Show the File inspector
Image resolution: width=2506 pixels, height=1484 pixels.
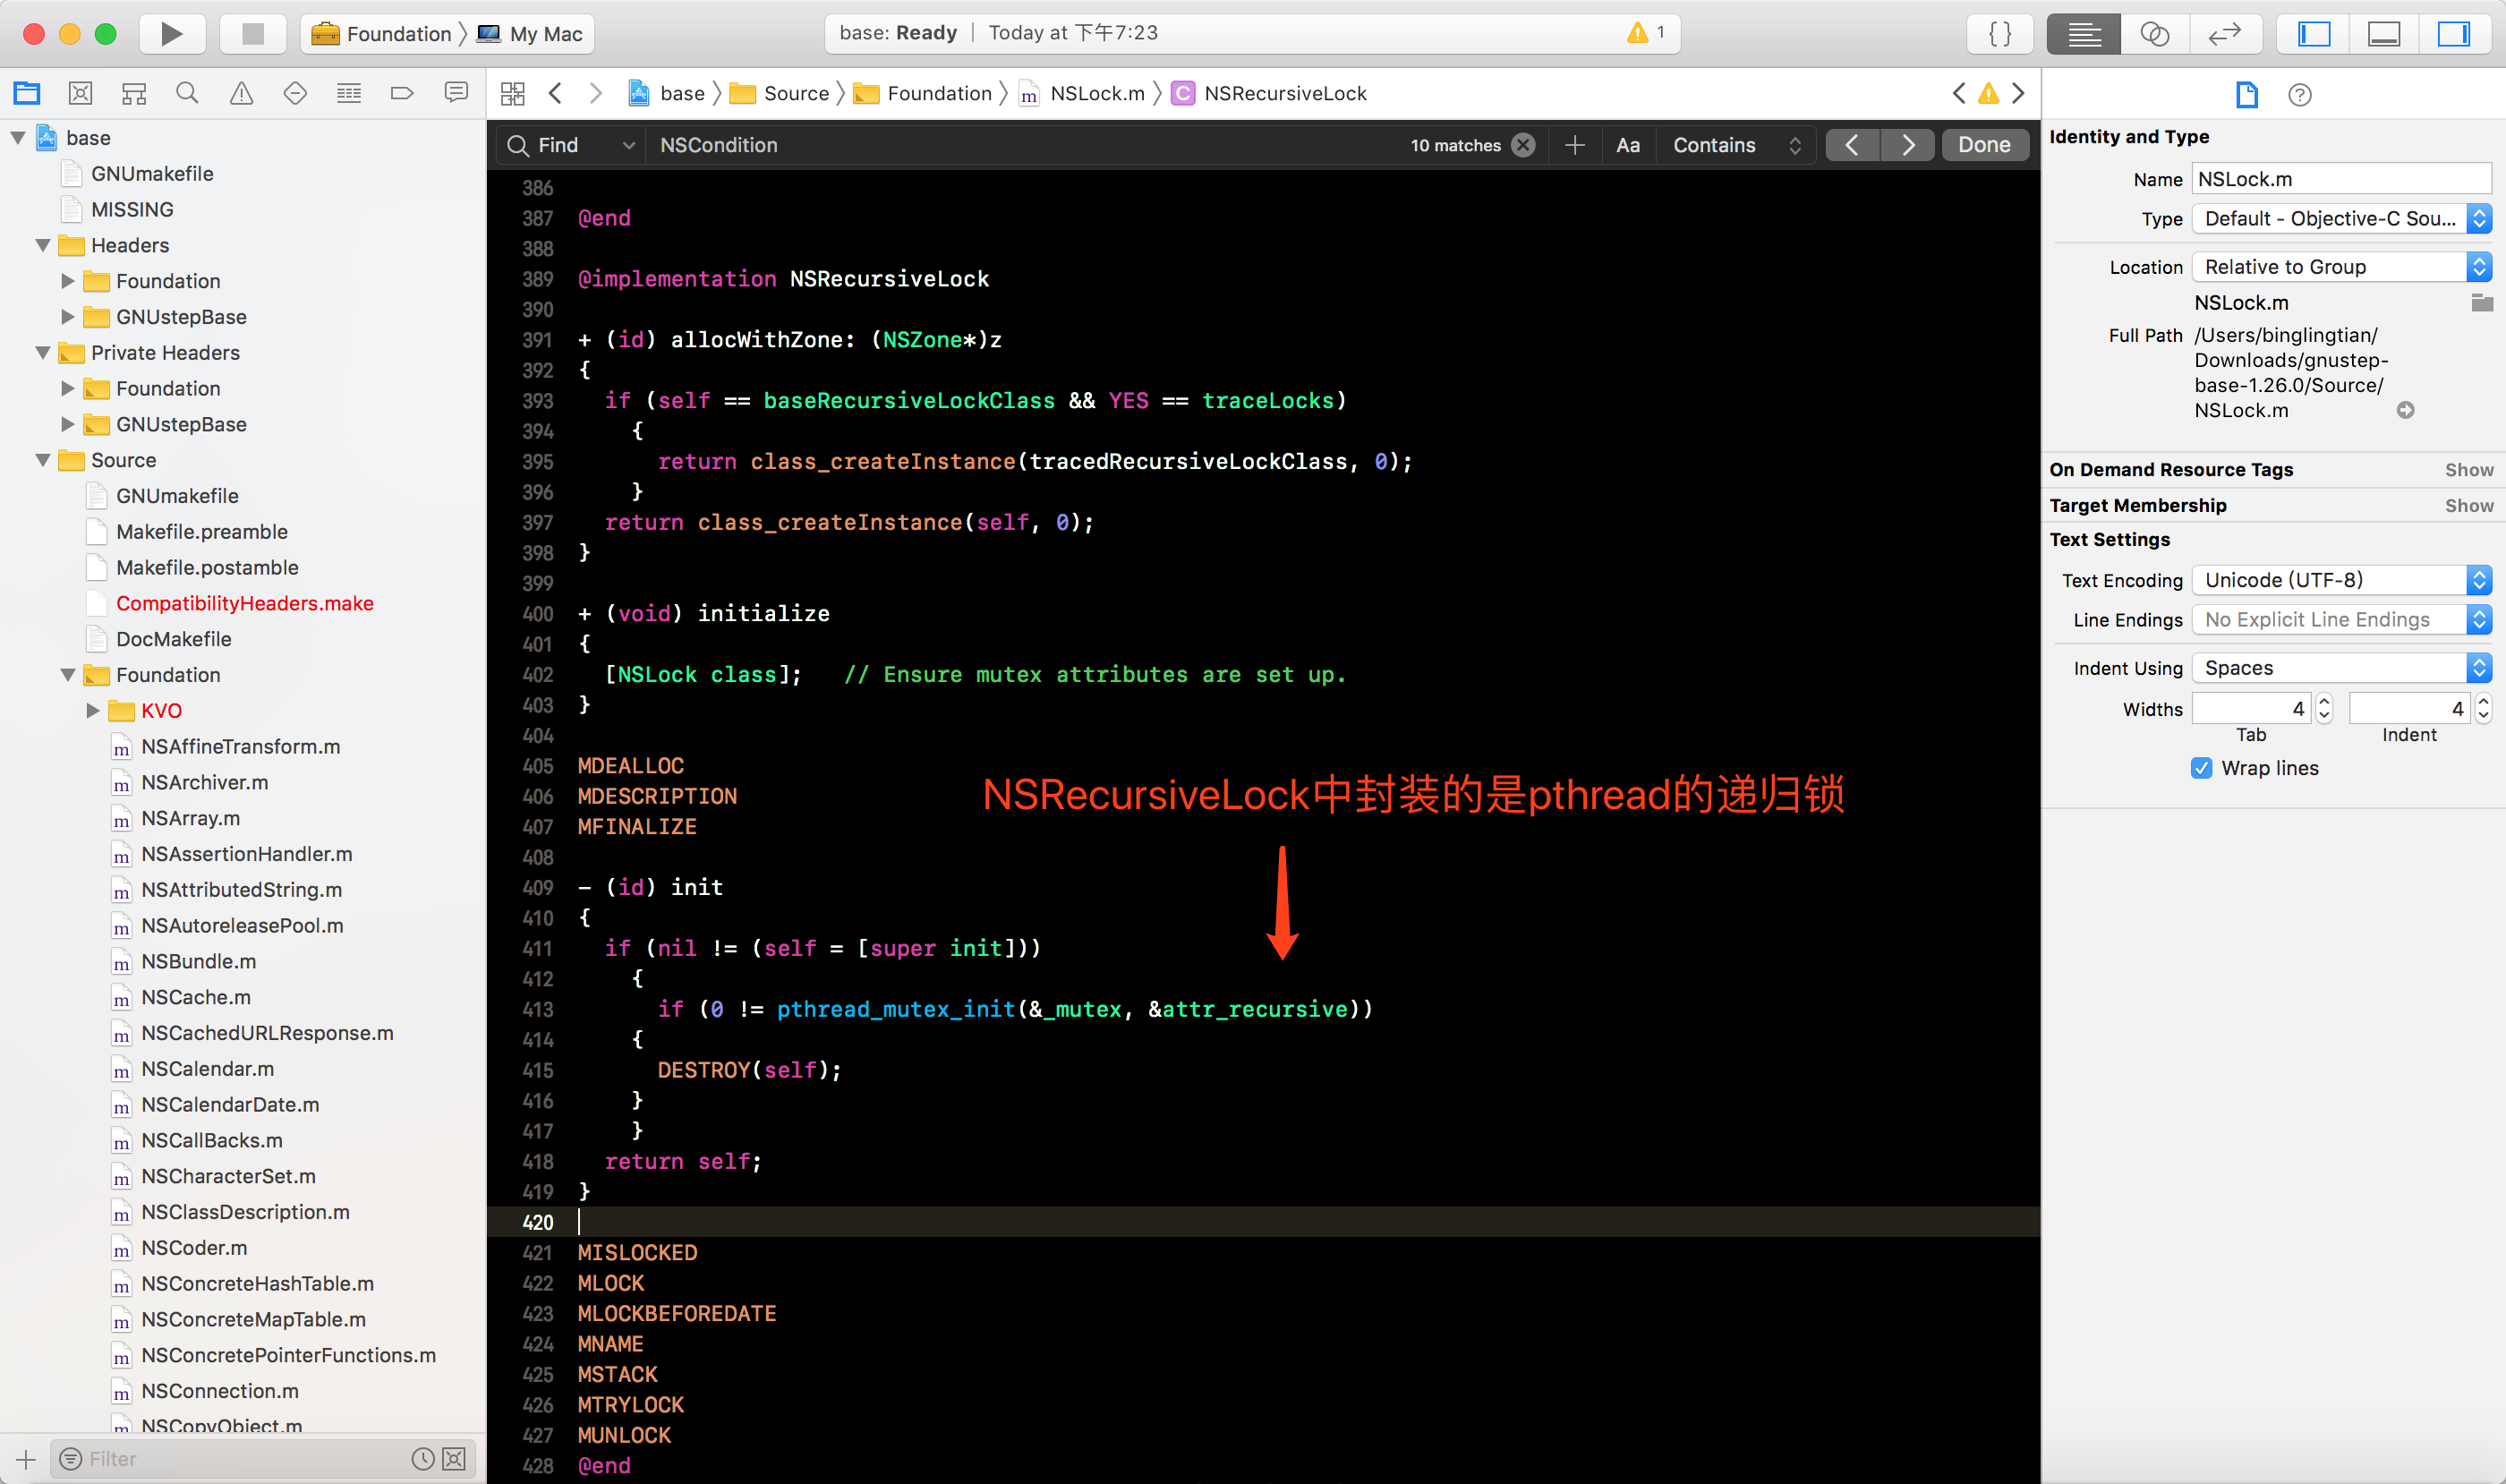point(2247,94)
